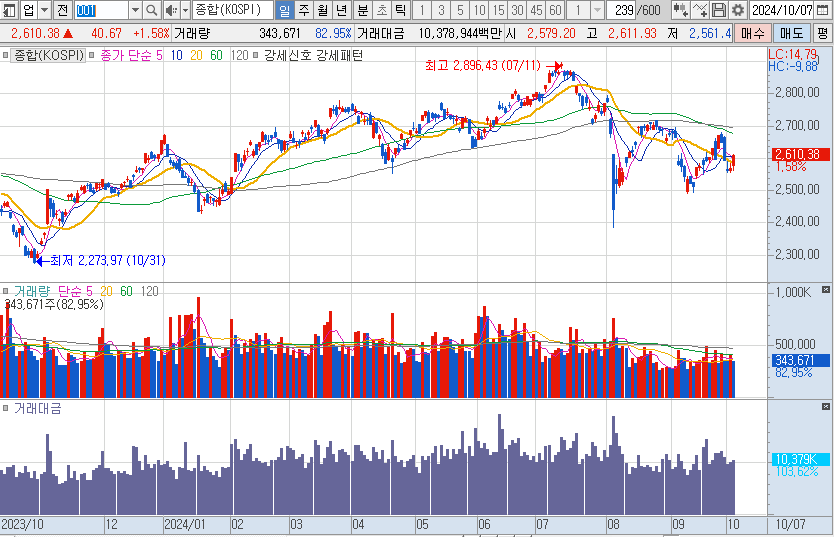Select the 60 interval button in toolbar
The height and width of the screenshot is (537, 834).
click(555, 10)
